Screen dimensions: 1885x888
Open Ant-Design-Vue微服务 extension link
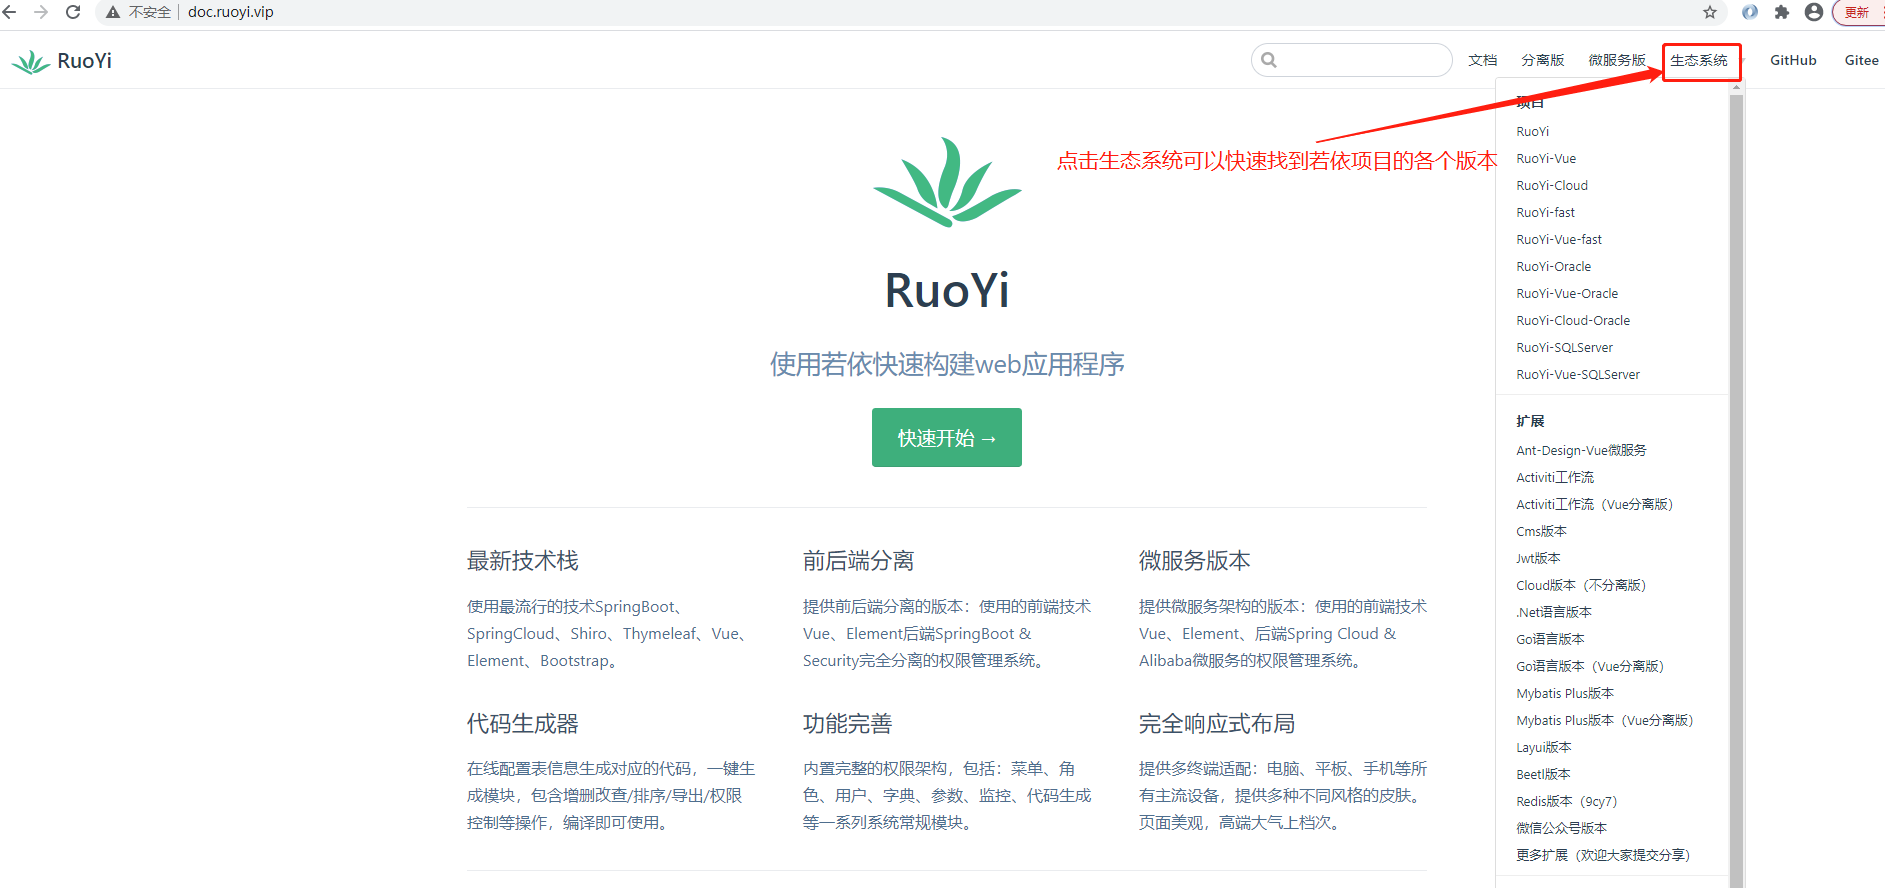tap(1581, 450)
